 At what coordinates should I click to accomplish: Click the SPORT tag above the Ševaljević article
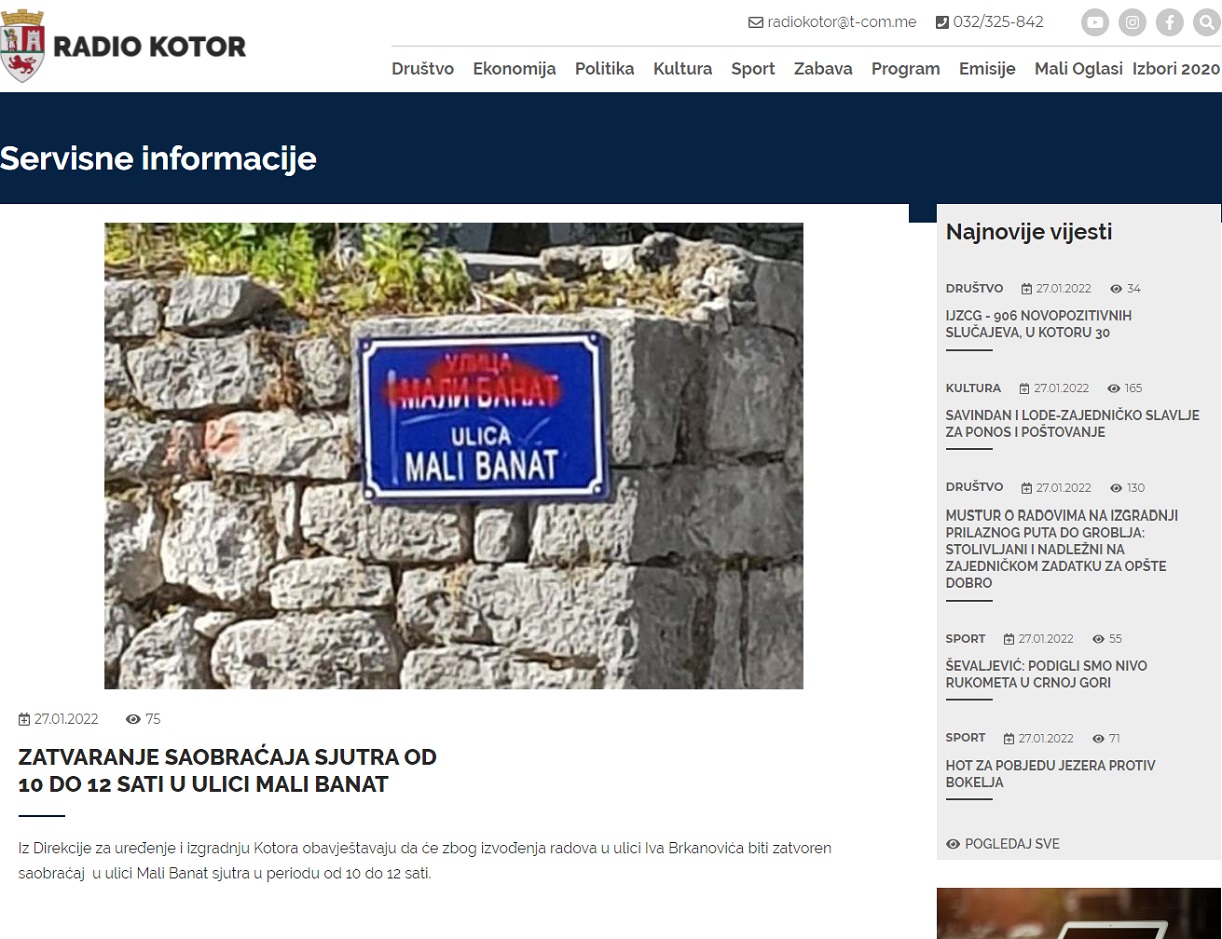tap(966, 639)
